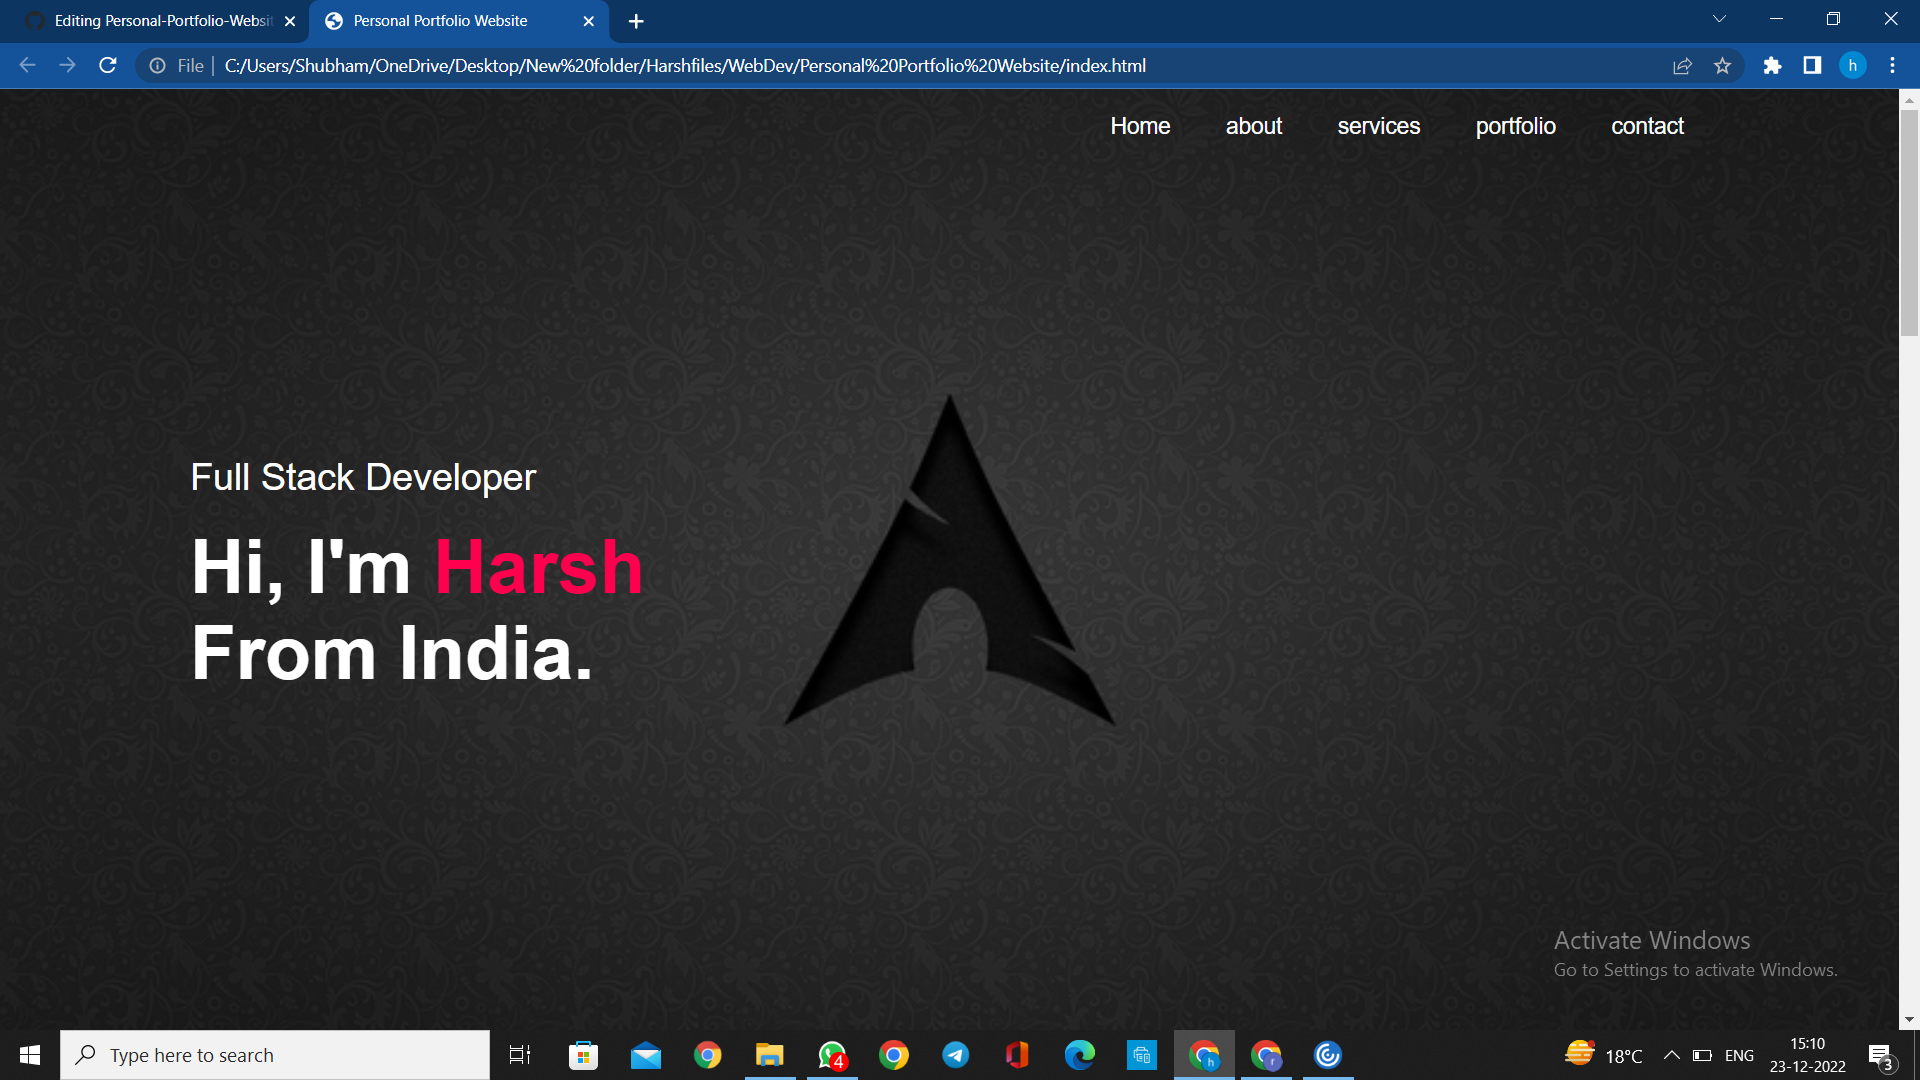Reload the current page
Viewport: 1920px width, 1080px height.
[107, 65]
